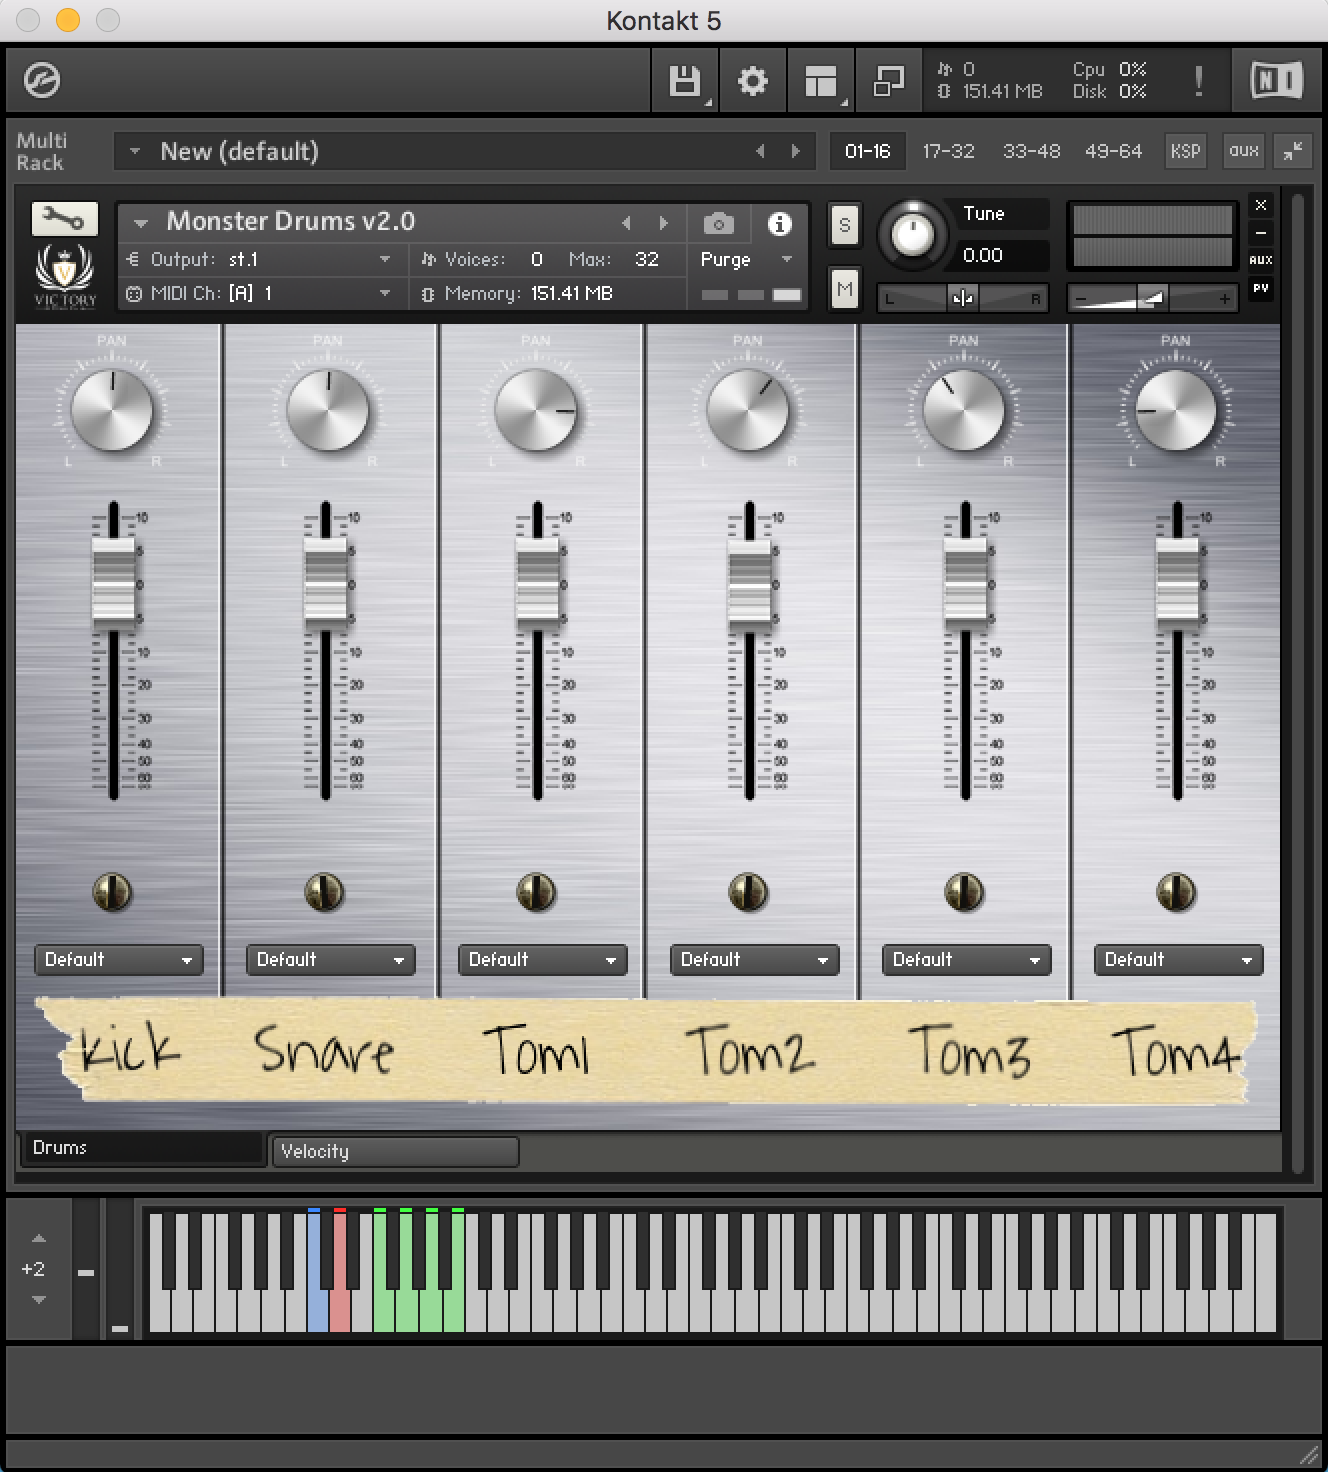The width and height of the screenshot is (1328, 1472).
Task: Toggle the Solo (S) button
Action: [x=845, y=225]
